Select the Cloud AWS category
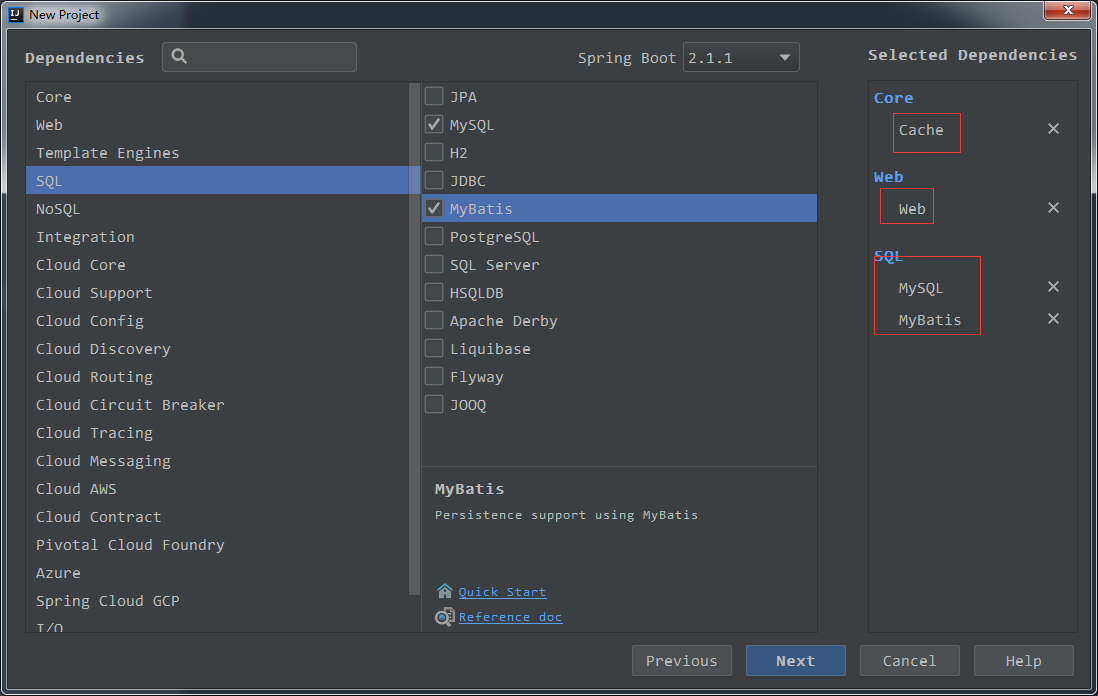Image resolution: width=1098 pixels, height=696 pixels. [217, 489]
